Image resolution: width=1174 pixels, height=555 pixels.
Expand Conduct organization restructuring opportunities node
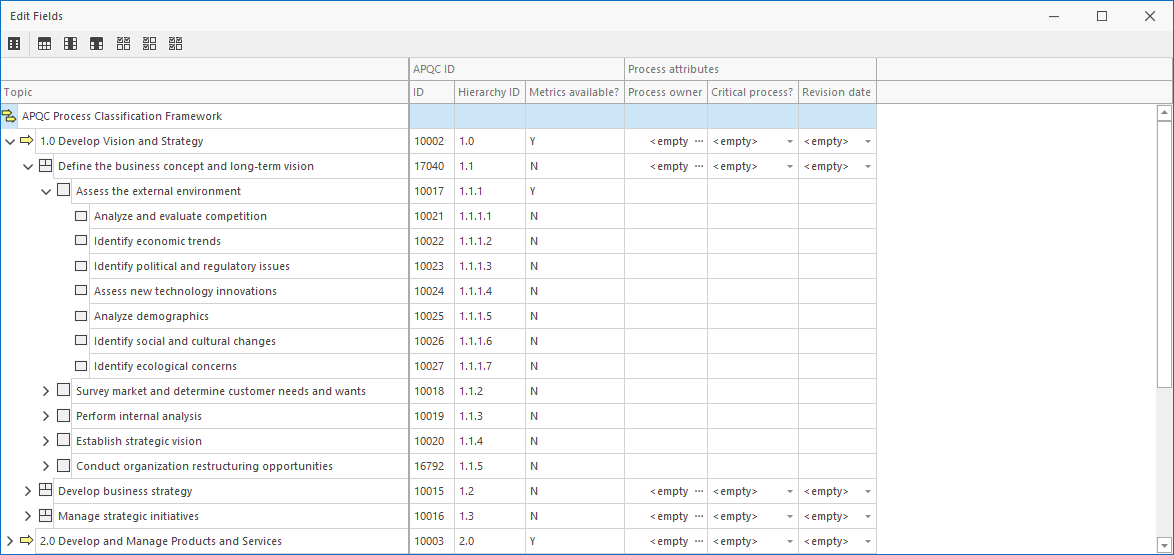pyautogui.click(x=46, y=466)
